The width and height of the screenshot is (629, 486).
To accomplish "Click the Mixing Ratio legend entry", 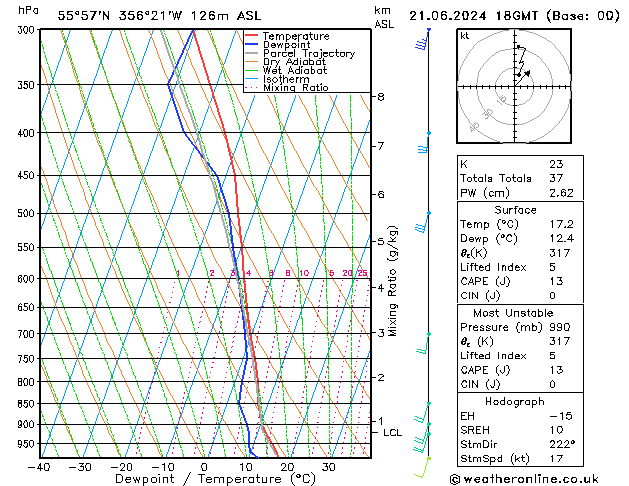I will coord(296,88).
